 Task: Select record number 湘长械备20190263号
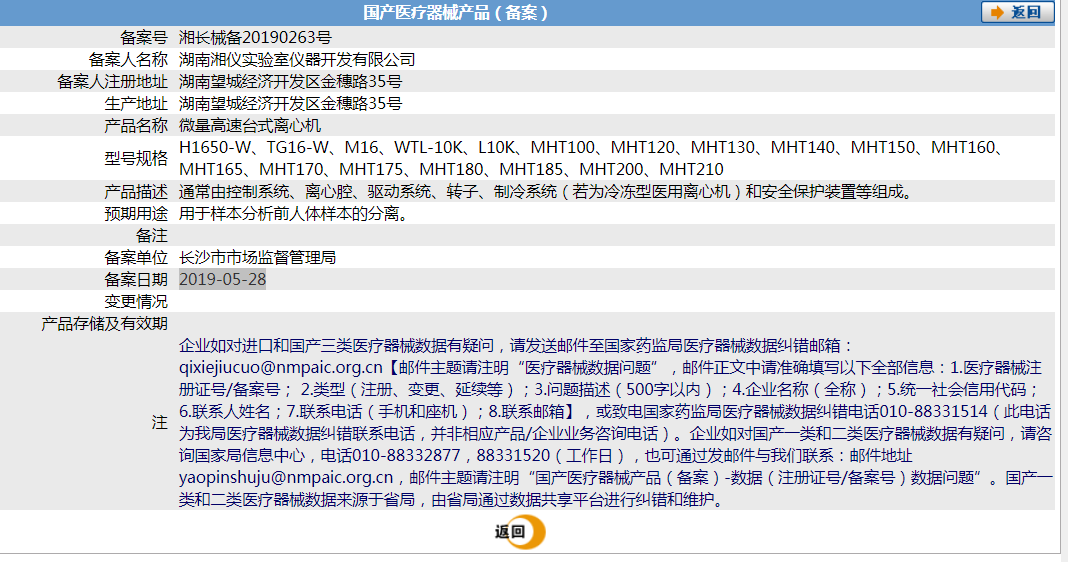click(255, 37)
